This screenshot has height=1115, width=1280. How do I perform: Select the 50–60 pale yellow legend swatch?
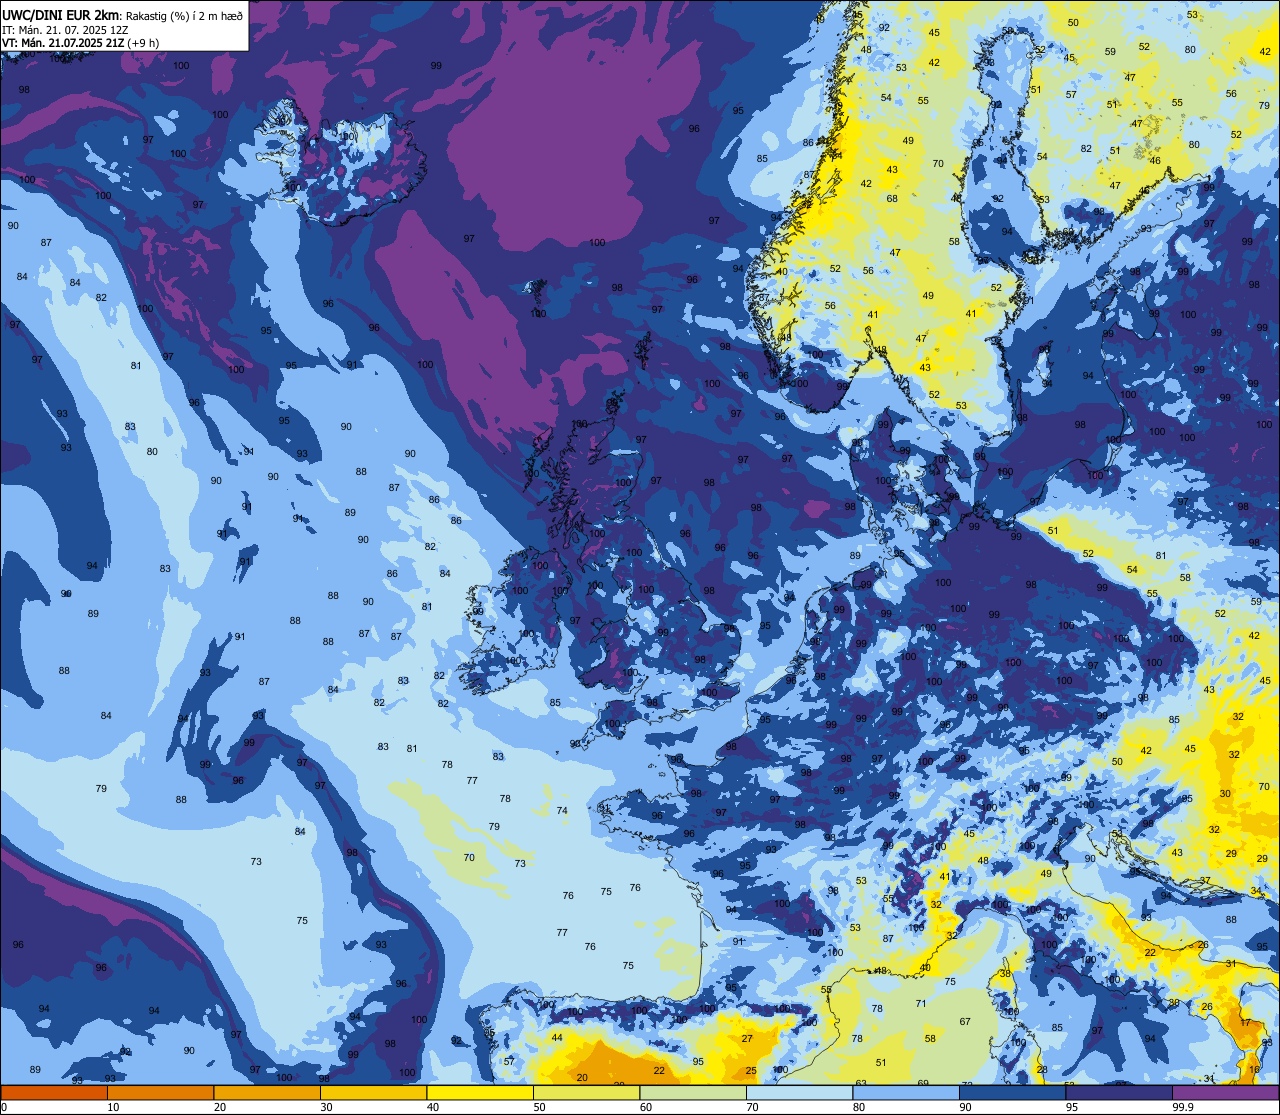coord(586,1092)
